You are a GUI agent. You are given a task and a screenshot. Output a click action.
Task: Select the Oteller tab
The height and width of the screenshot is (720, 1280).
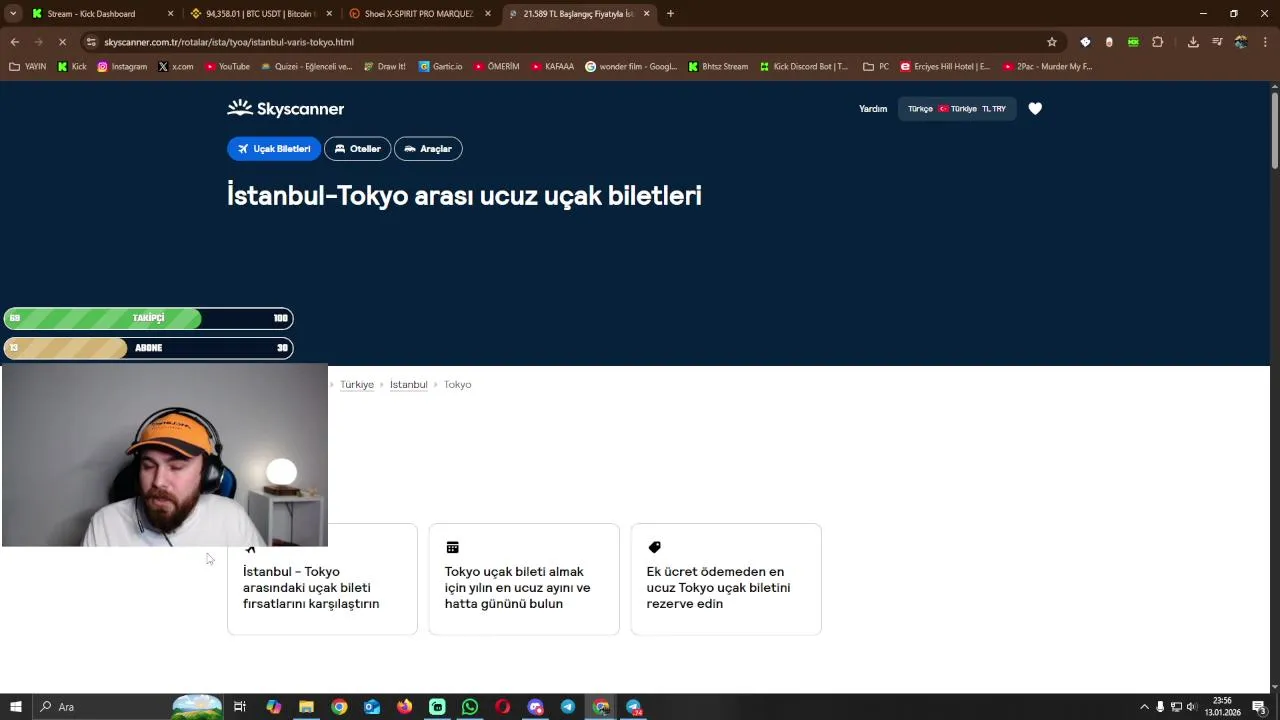click(x=357, y=149)
